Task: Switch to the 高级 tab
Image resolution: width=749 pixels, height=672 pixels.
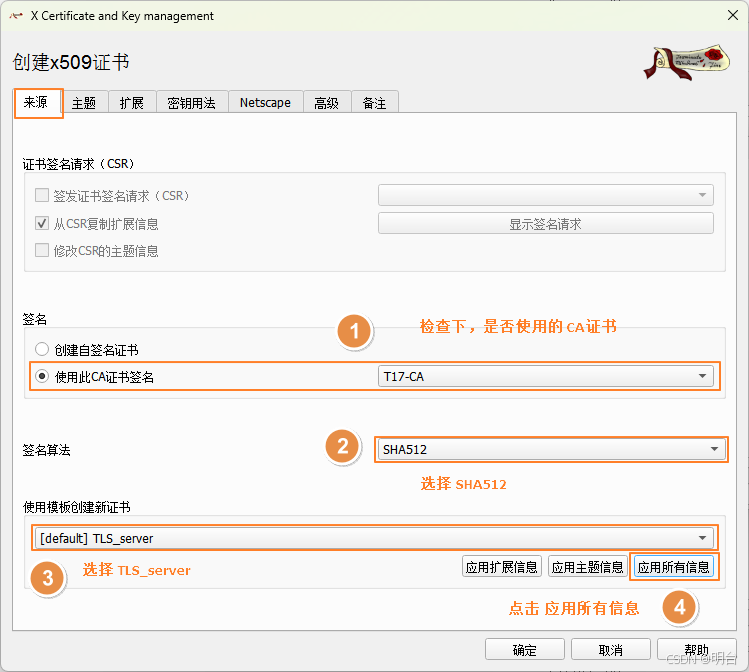Action: tap(327, 103)
